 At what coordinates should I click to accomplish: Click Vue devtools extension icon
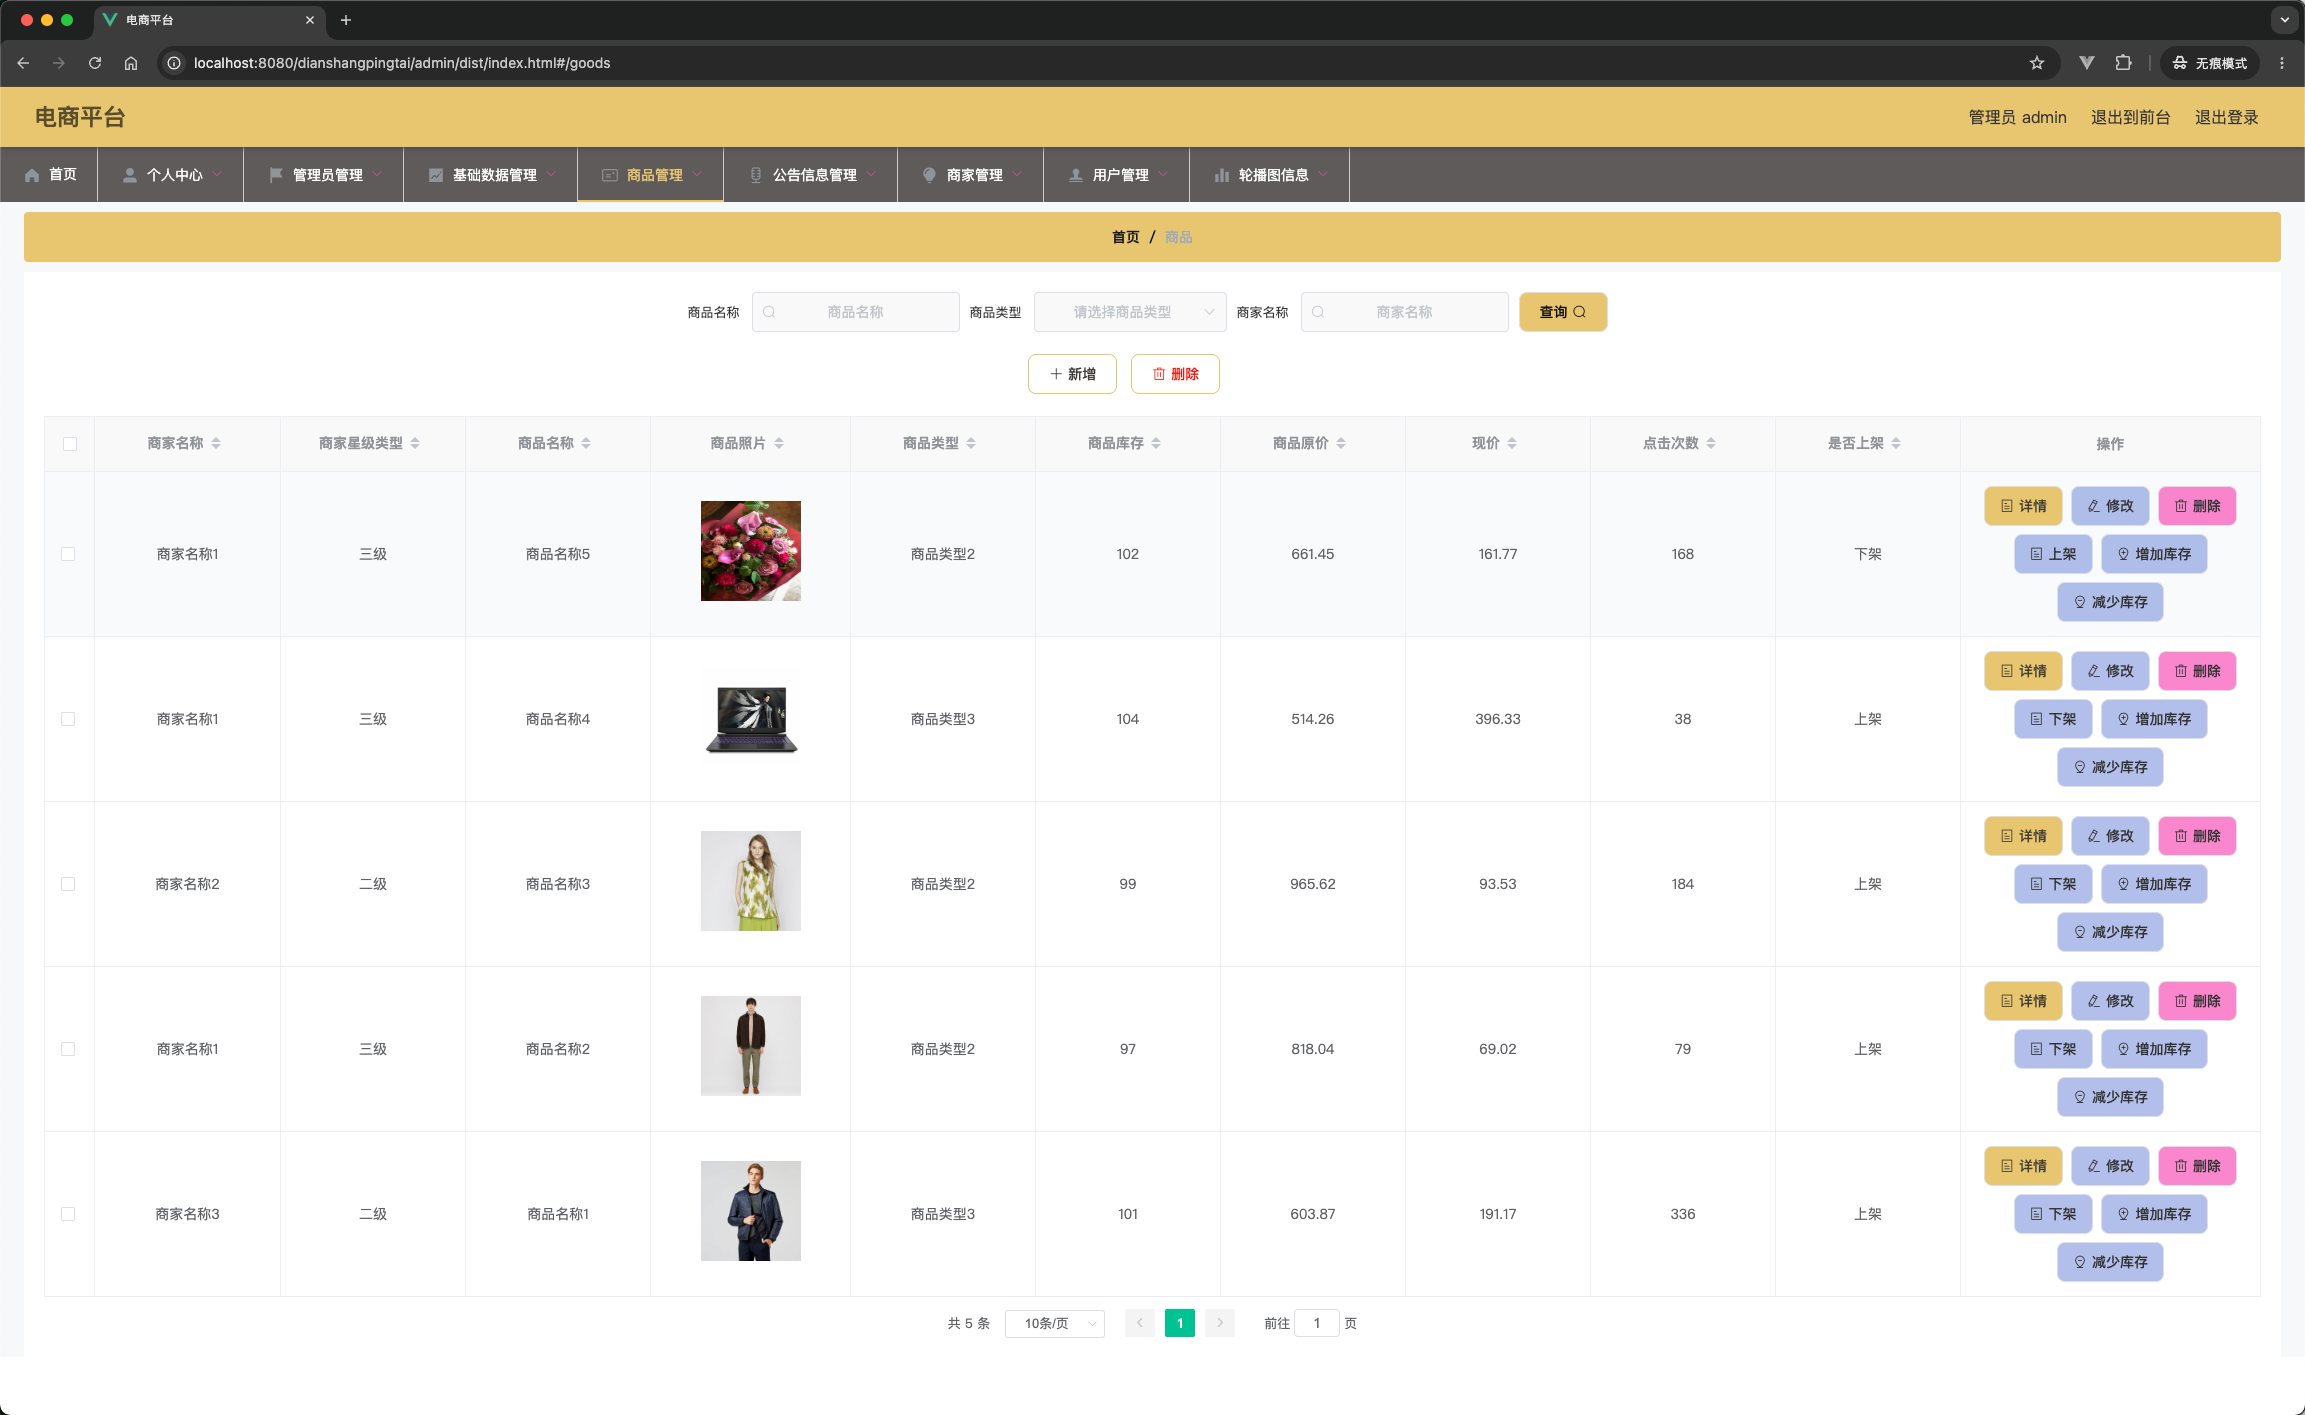tap(2087, 63)
